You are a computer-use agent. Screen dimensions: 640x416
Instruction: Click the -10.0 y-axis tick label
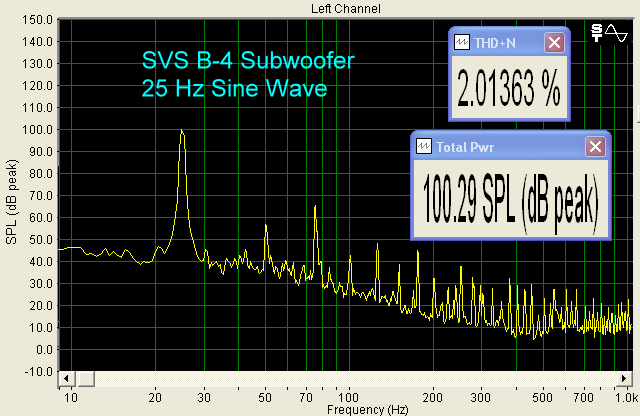[x=39, y=372]
